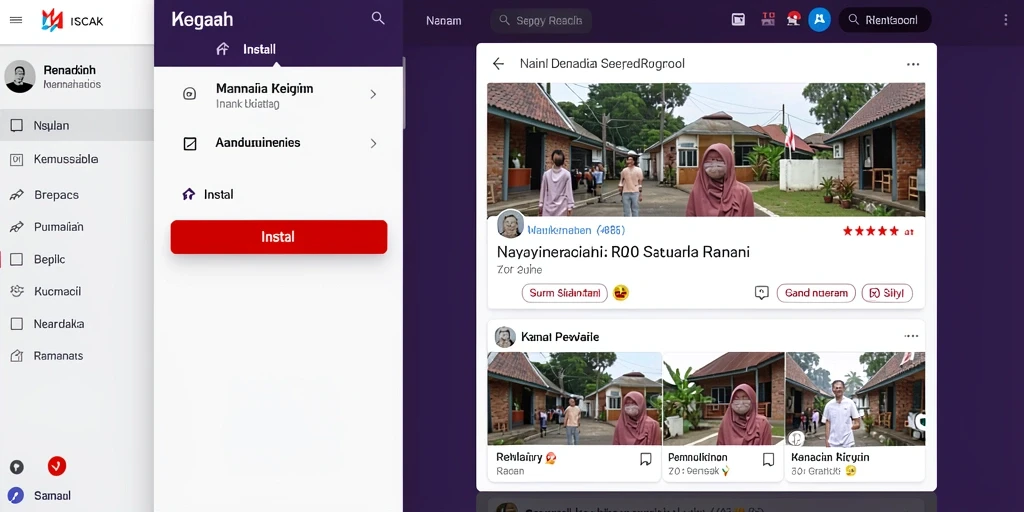
Task: Go back using the arrow in card header
Action: pyautogui.click(x=498, y=63)
